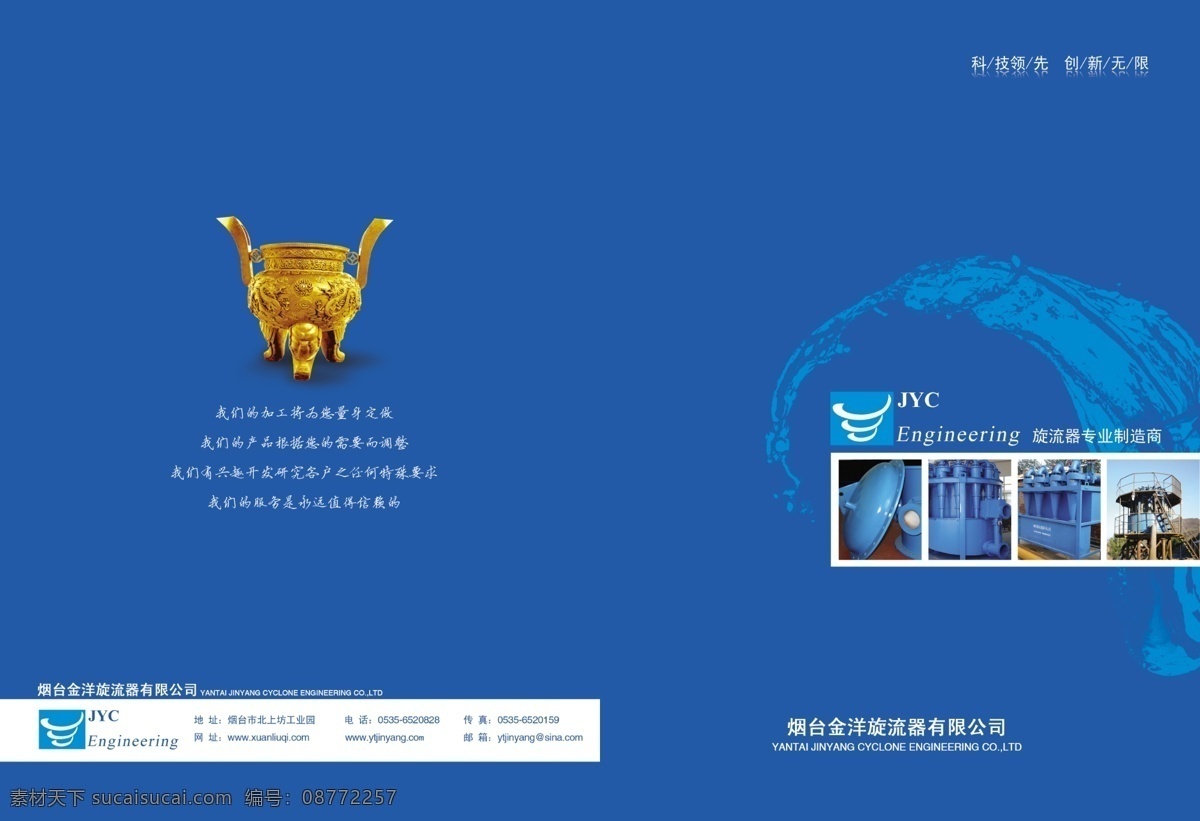Click the line 我们有兴趣开发研究客户之任何特殊要求
This screenshot has width=1200, height=821.
point(304,472)
